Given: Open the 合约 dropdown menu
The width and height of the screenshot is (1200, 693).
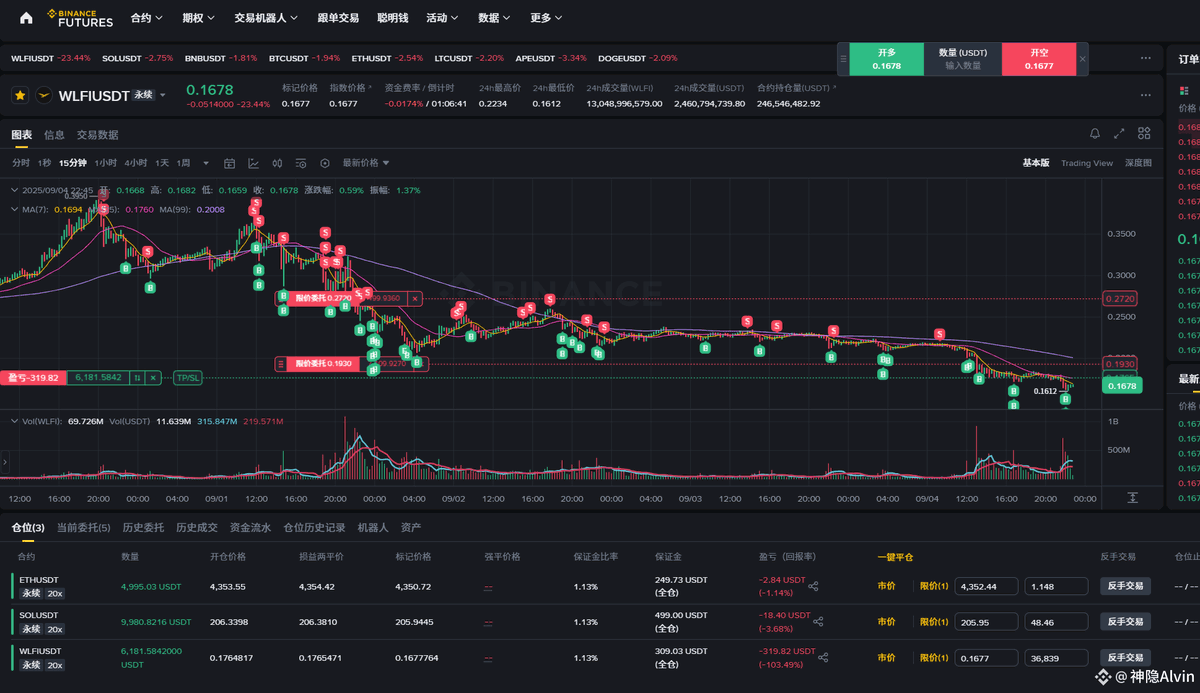Looking at the screenshot, I should coord(146,18).
